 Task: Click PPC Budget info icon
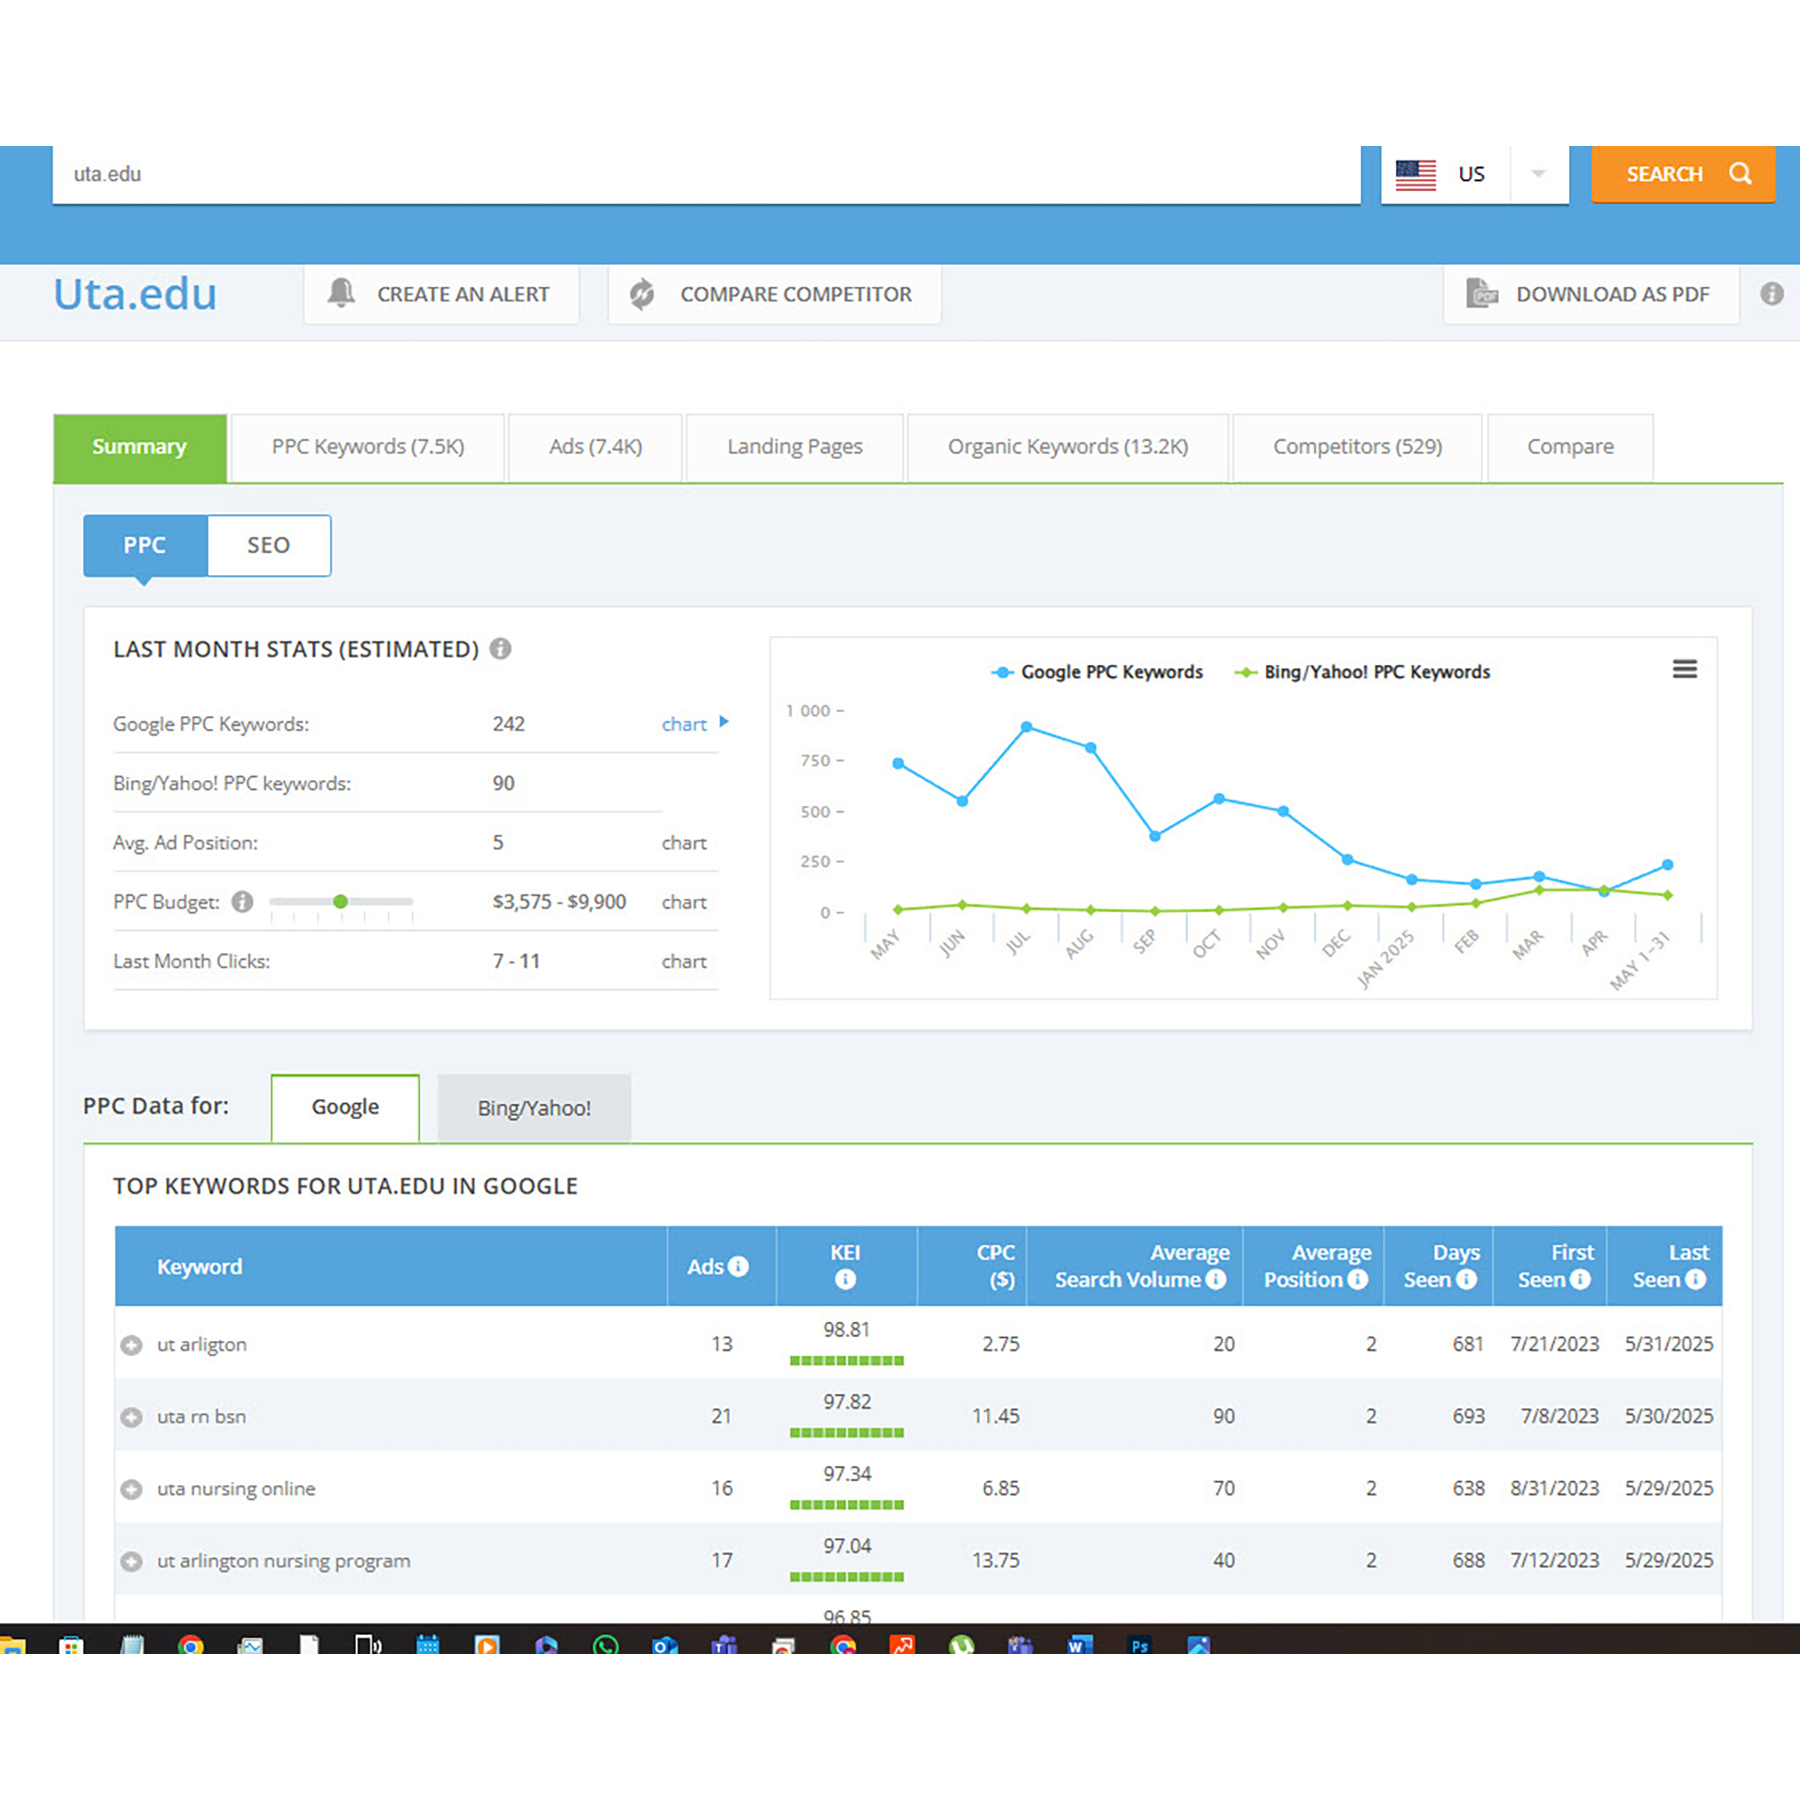click(242, 902)
